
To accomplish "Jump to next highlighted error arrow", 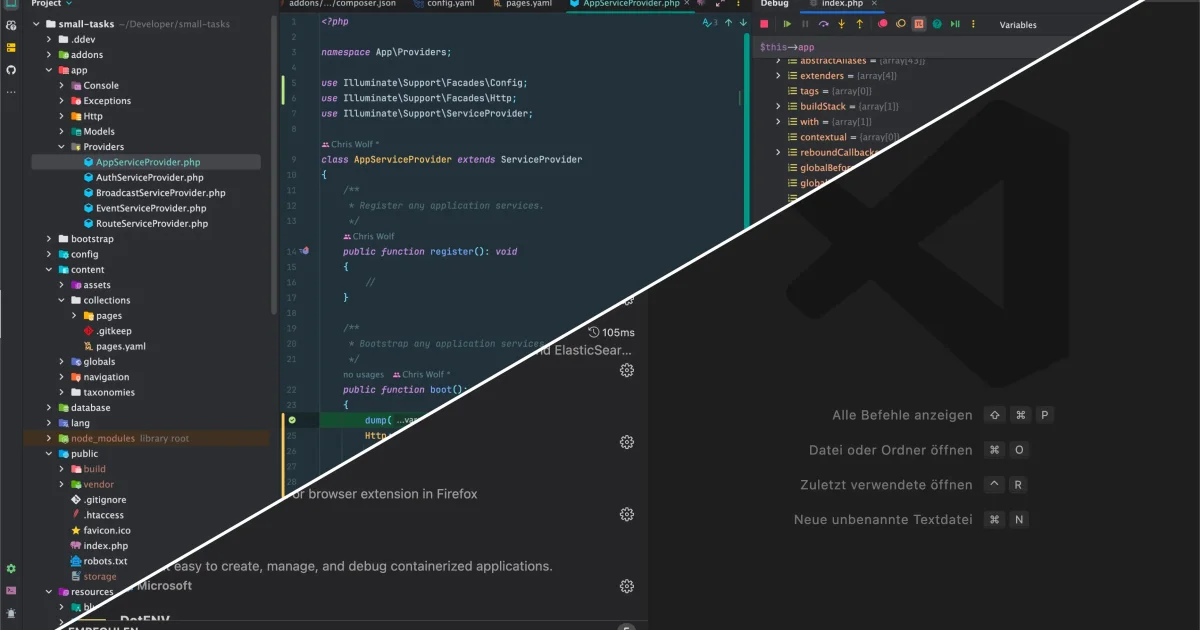I will tap(743, 22).
